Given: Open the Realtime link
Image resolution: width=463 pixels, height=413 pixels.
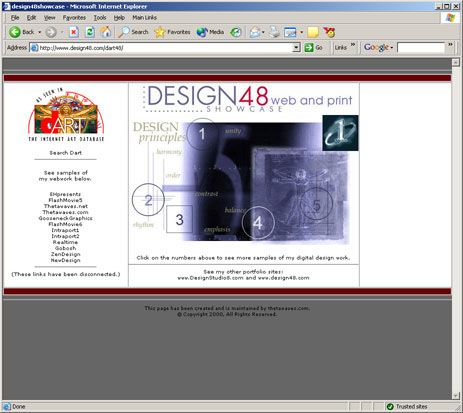Looking at the screenshot, I should point(65,242).
